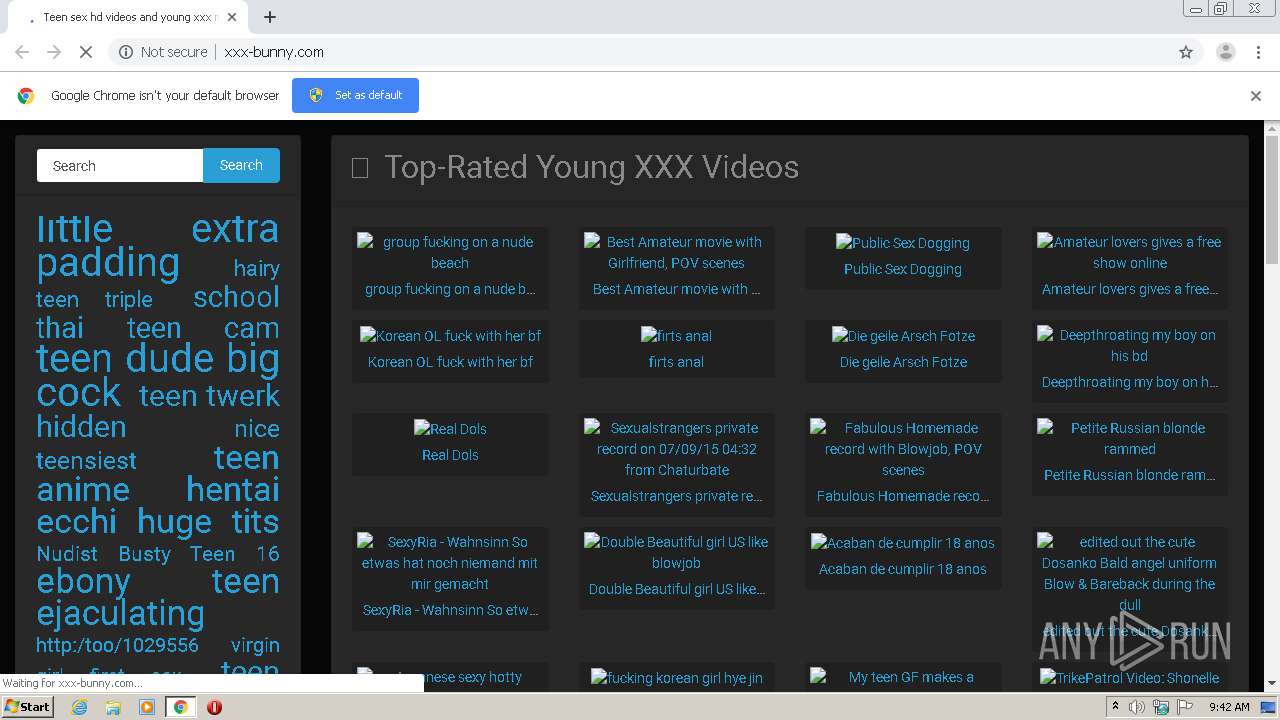Open the Chrome profile avatar
Viewport: 1280px width, 720px height.
click(1225, 52)
